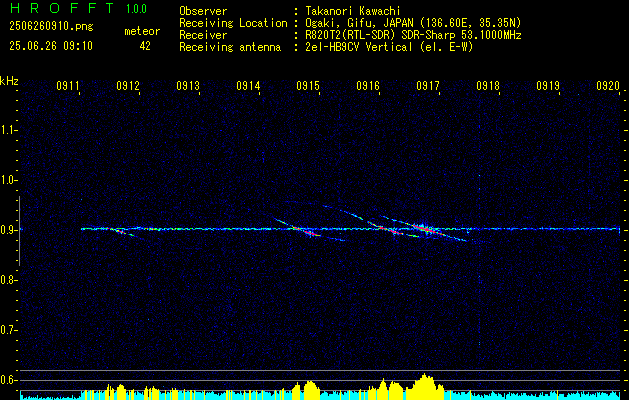This screenshot has height=400, width=629.
Task: Click the Receiving antenna field label
Action: pyautogui.click(x=230, y=47)
